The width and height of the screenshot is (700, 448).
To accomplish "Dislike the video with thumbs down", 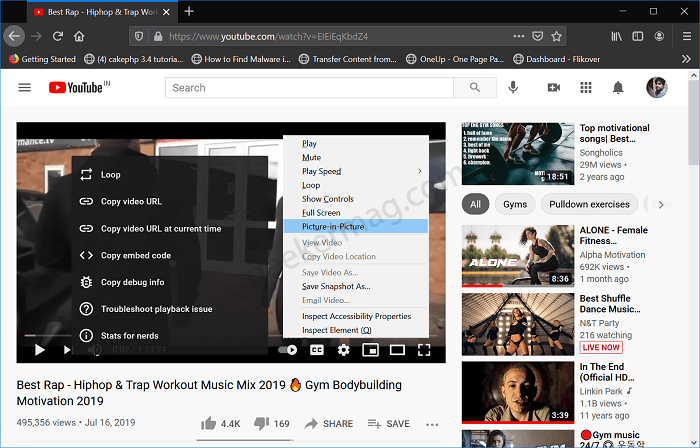I will click(x=261, y=423).
